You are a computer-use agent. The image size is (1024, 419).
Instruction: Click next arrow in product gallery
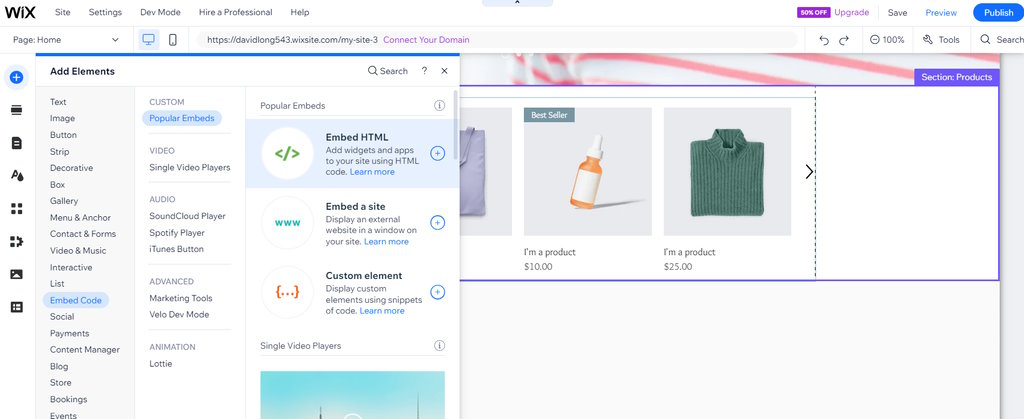pyautogui.click(x=809, y=171)
